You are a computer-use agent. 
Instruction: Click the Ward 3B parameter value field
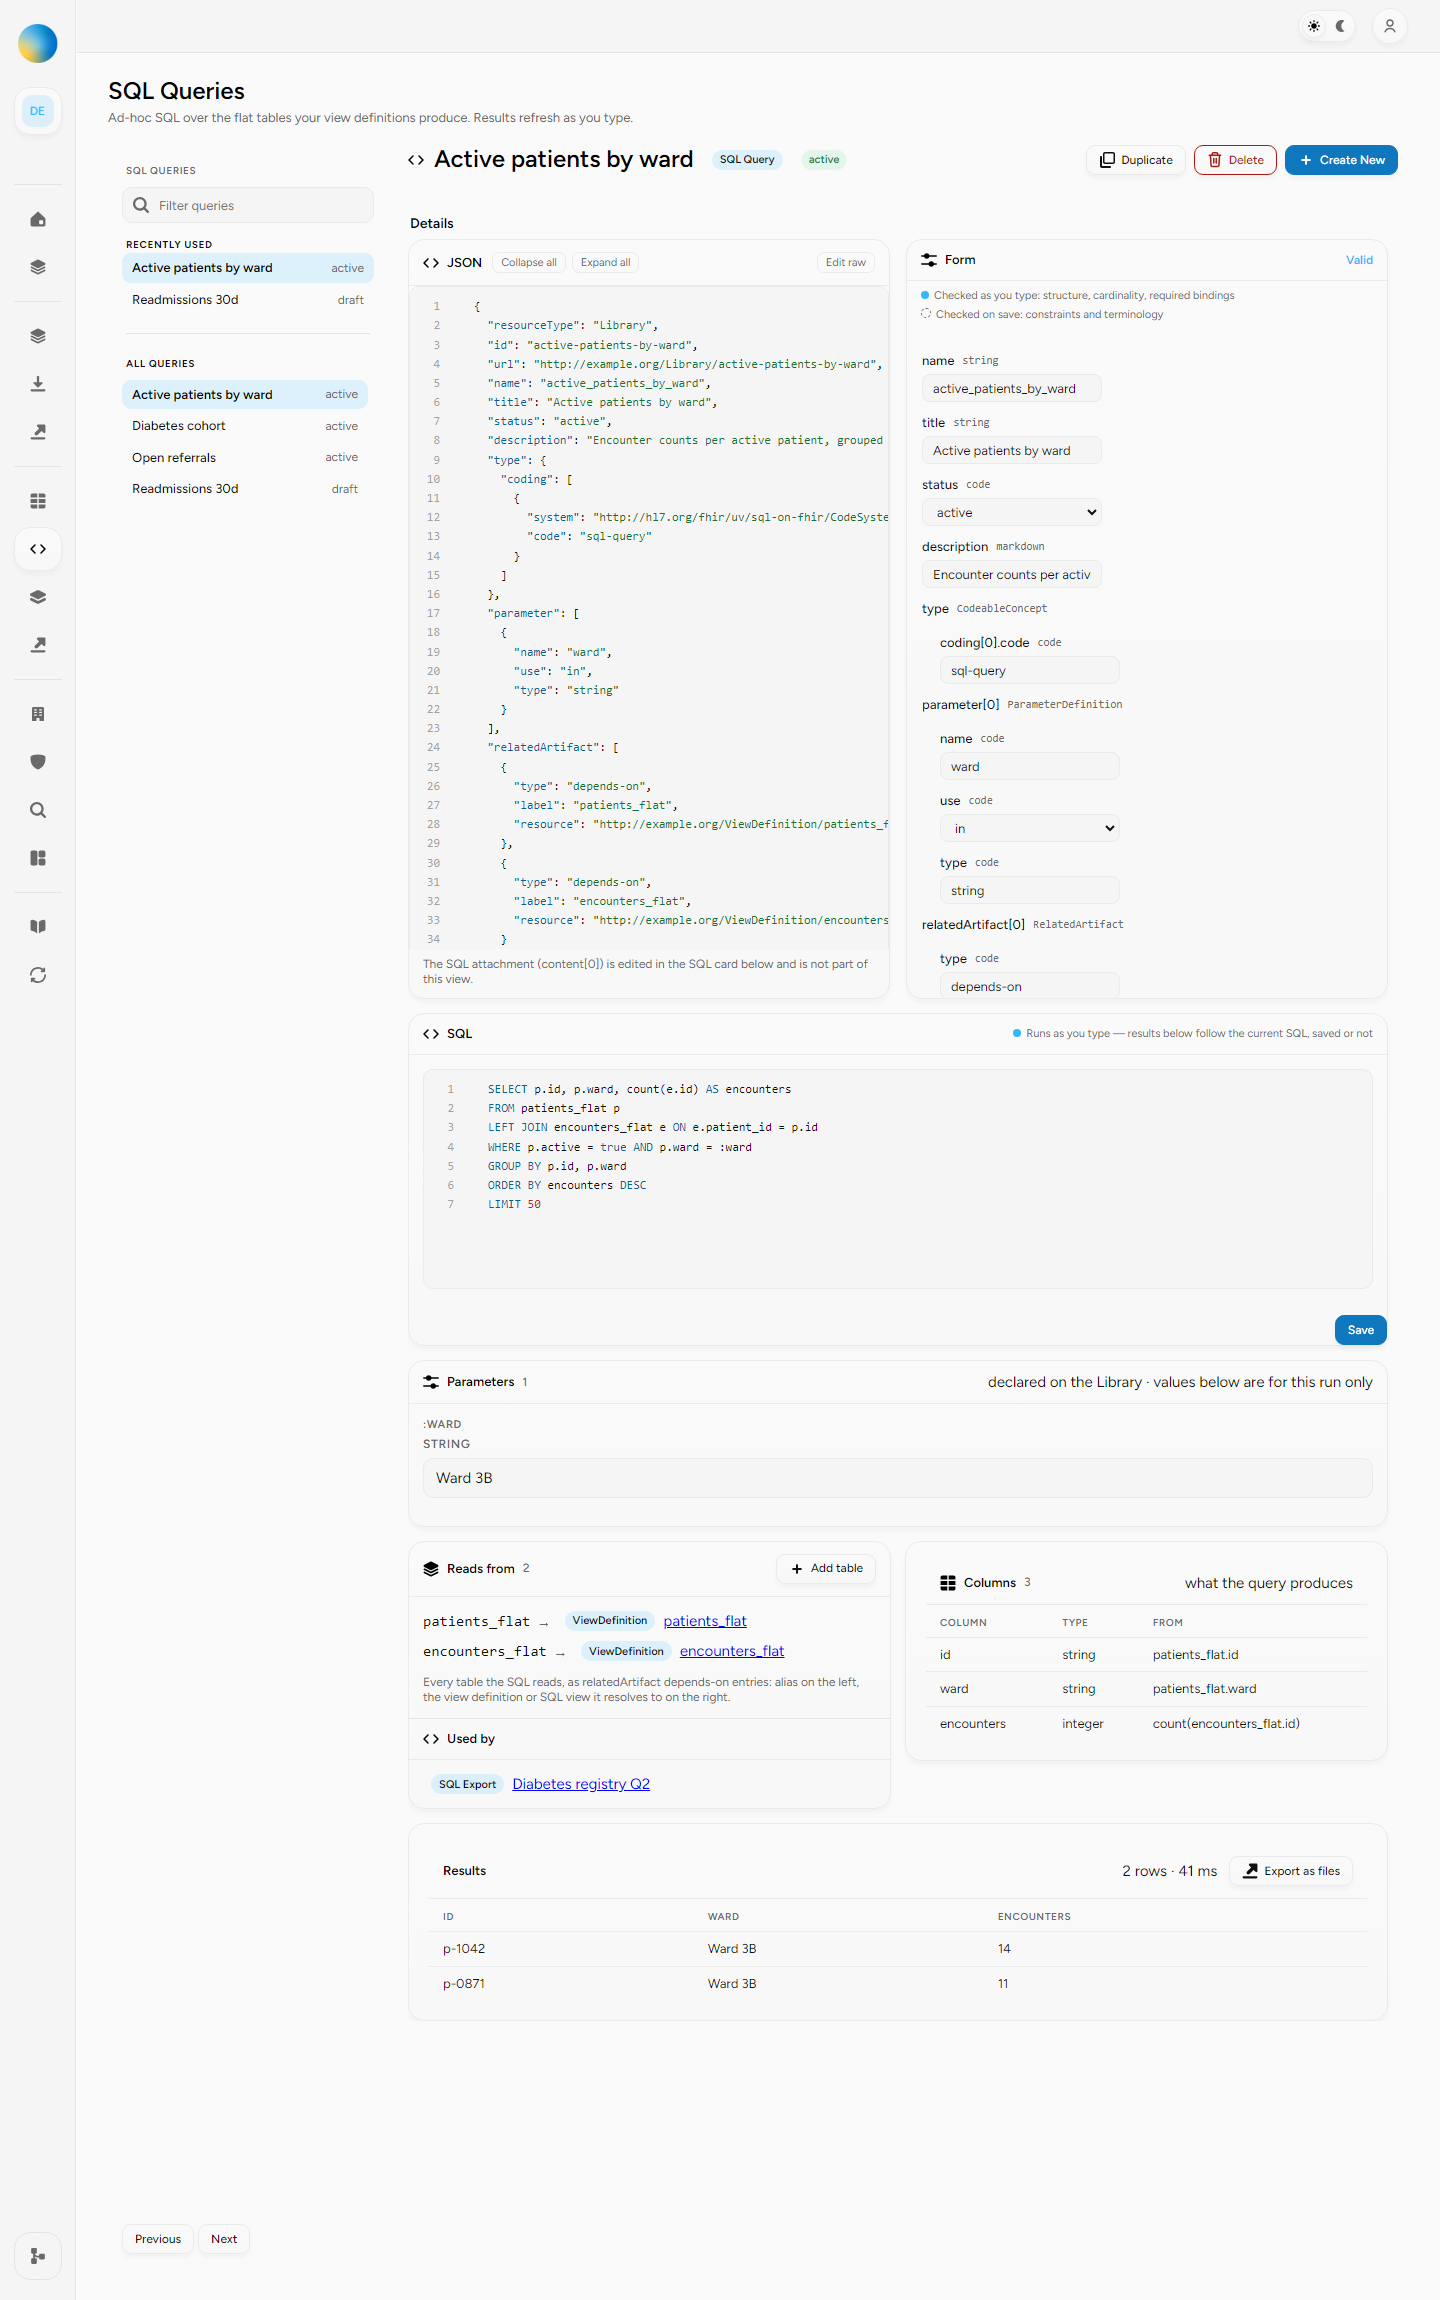pyautogui.click(x=898, y=1478)
